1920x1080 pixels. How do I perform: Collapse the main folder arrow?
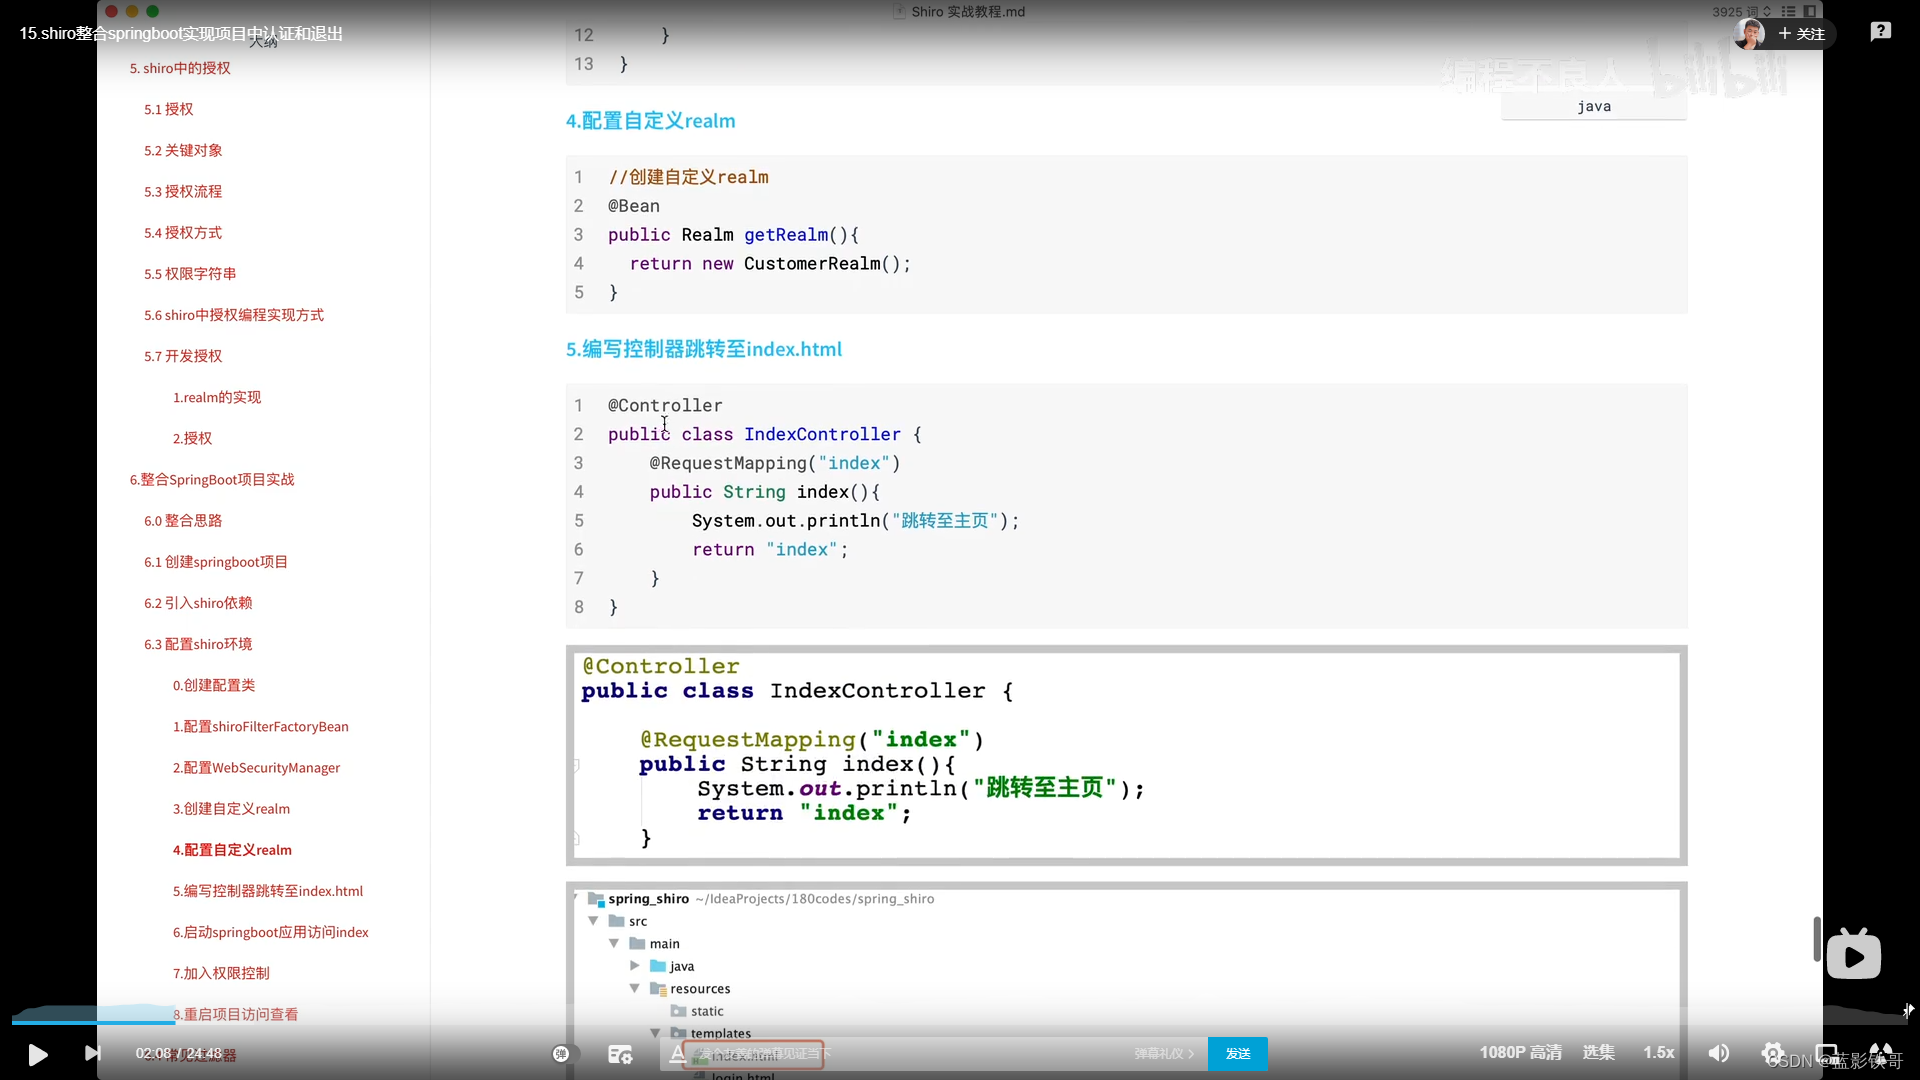614,943
